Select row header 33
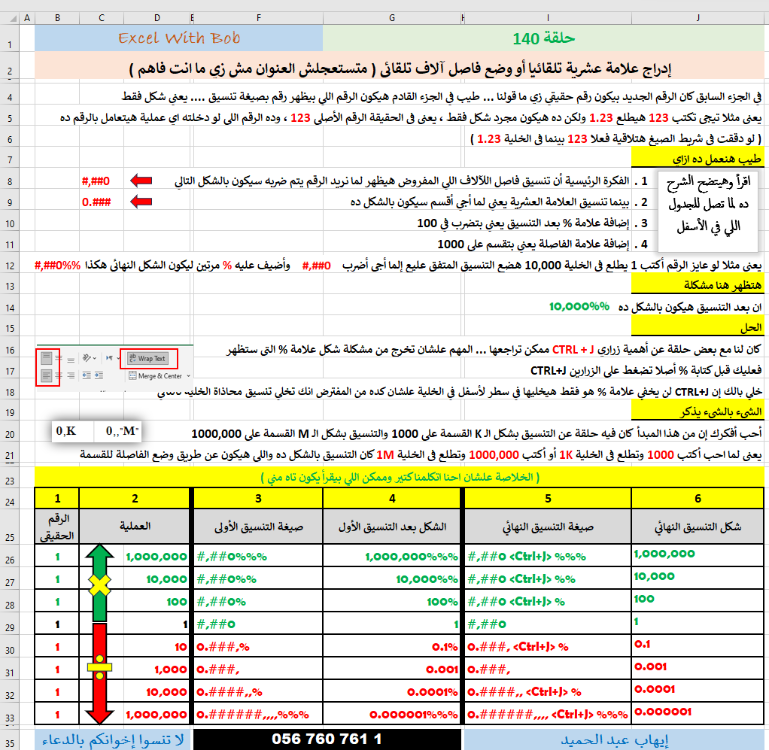 pos(10,714)
